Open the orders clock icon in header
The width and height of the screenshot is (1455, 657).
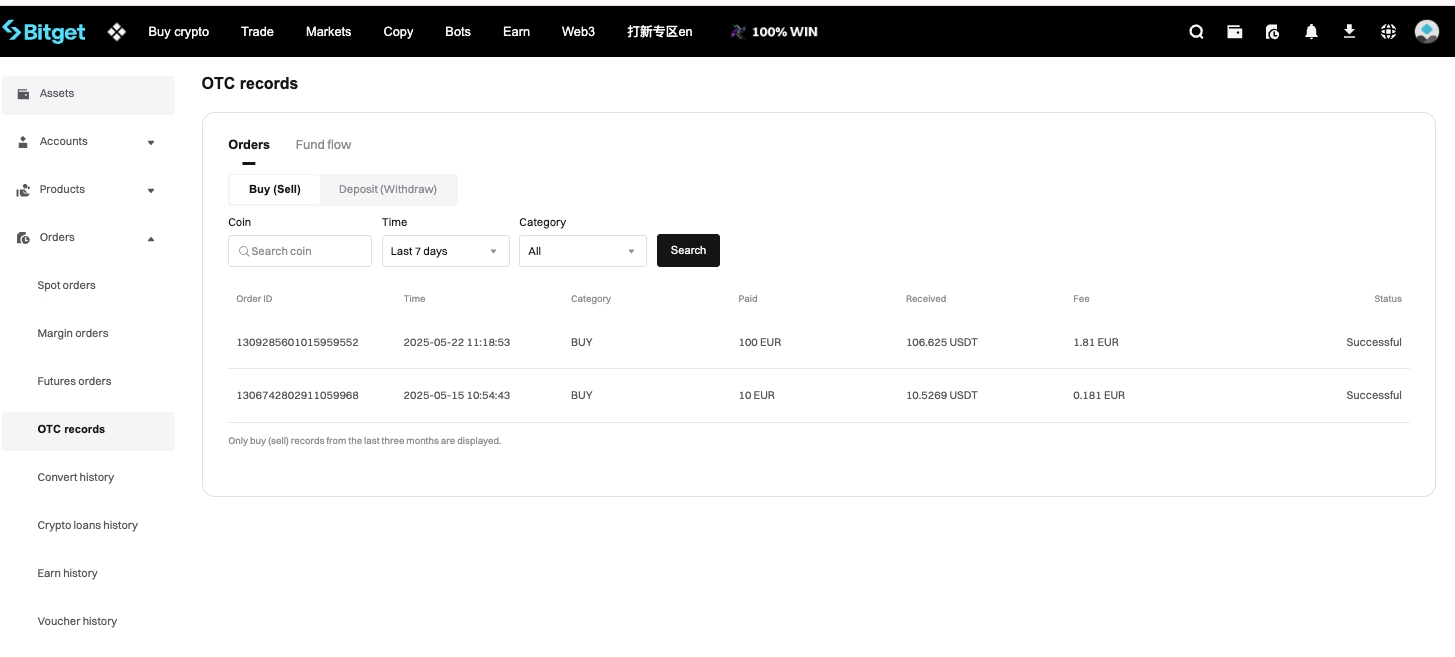click(x=1272, y=32)
